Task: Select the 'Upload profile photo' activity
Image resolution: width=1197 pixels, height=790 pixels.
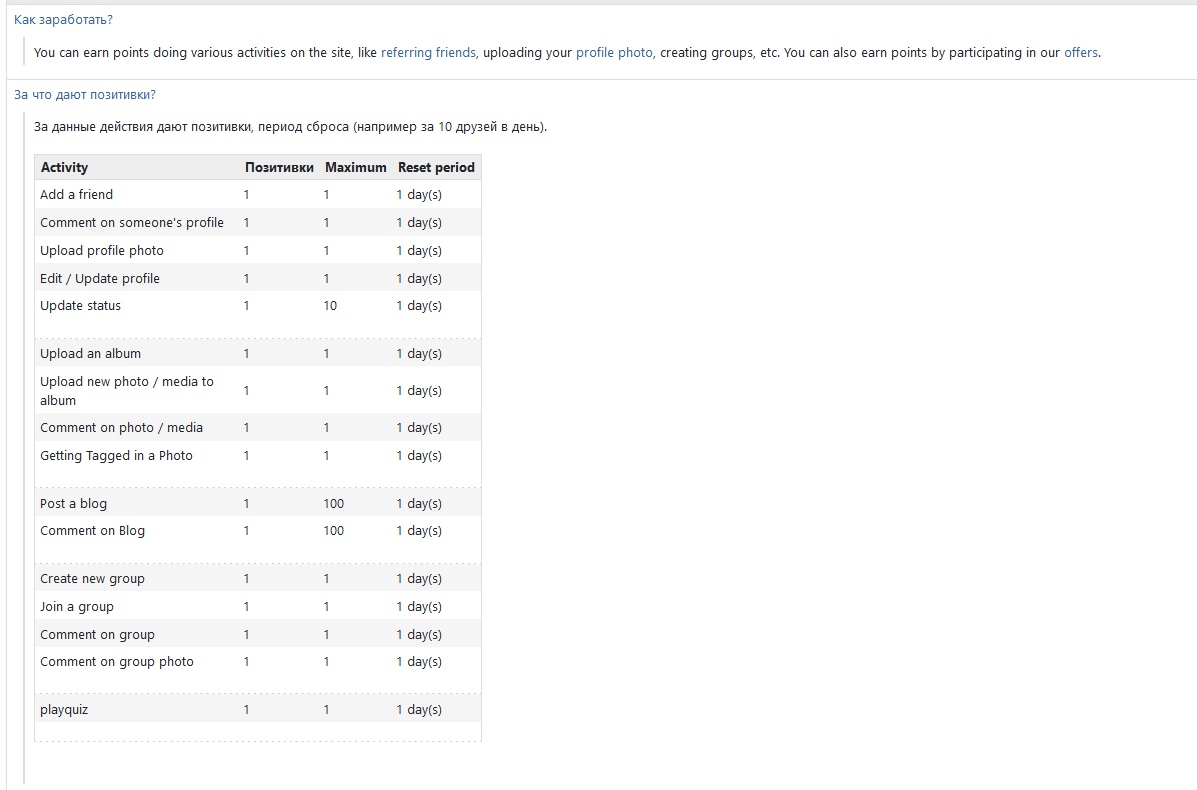Action: pos(102,250)
